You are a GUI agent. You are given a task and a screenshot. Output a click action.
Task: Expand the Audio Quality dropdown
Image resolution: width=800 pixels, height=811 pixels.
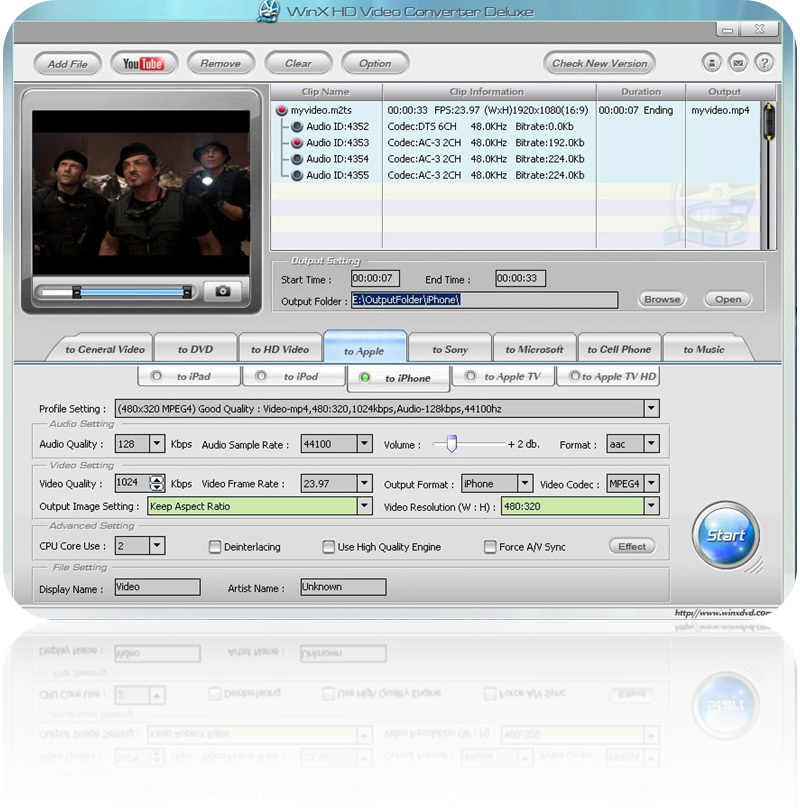click(157, 443)
